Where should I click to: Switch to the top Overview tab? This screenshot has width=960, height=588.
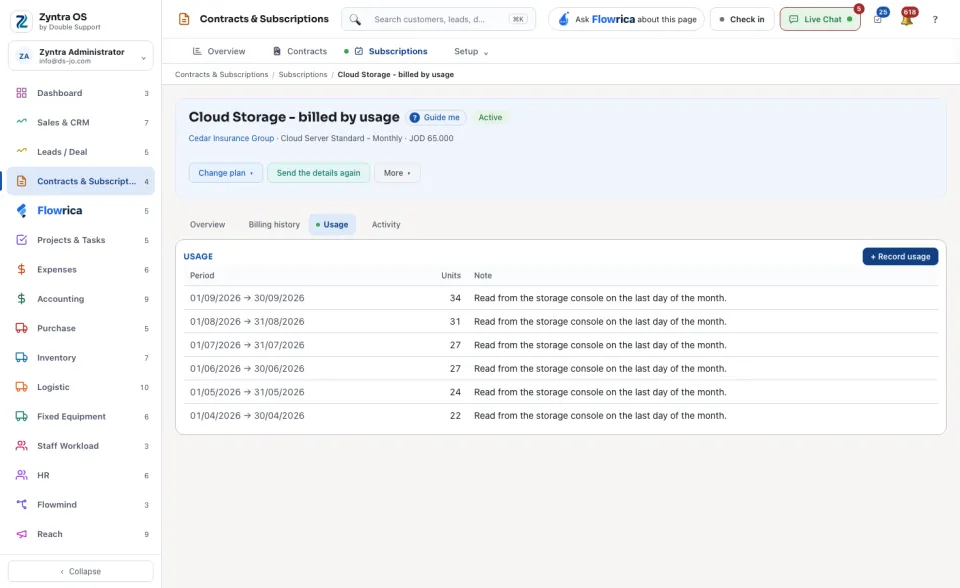point(219,51)
